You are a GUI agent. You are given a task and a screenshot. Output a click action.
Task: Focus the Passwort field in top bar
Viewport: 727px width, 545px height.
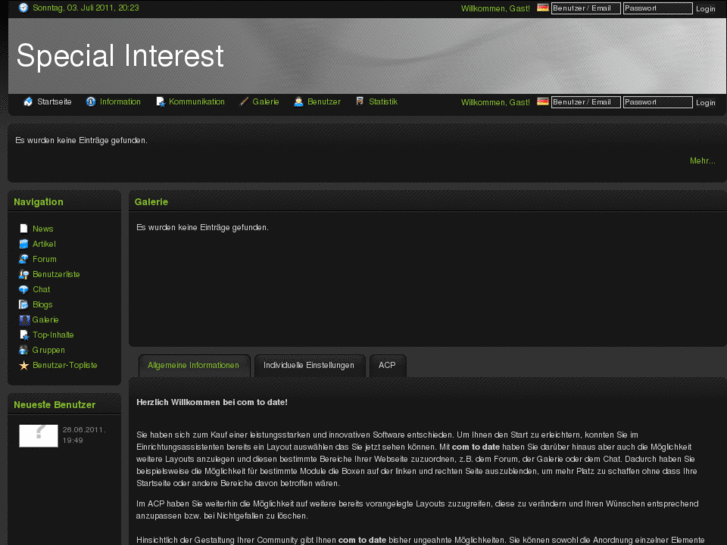657,8
